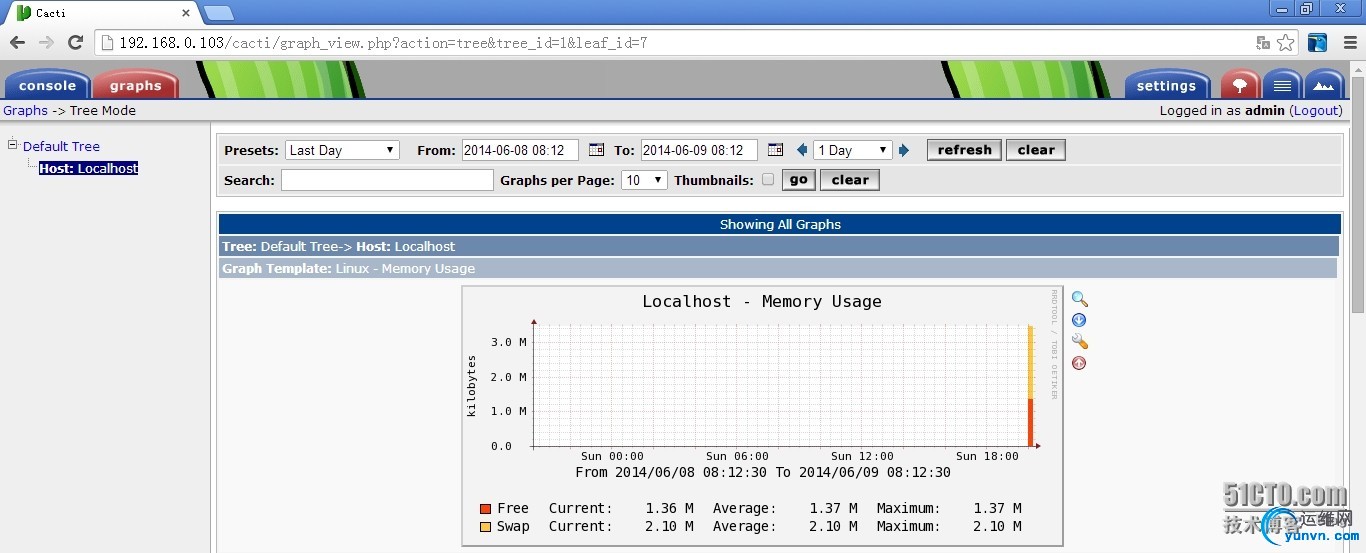Switch to tree view mode icon
This screenshot has height=553, width=1366.
tap(1240, 85)
